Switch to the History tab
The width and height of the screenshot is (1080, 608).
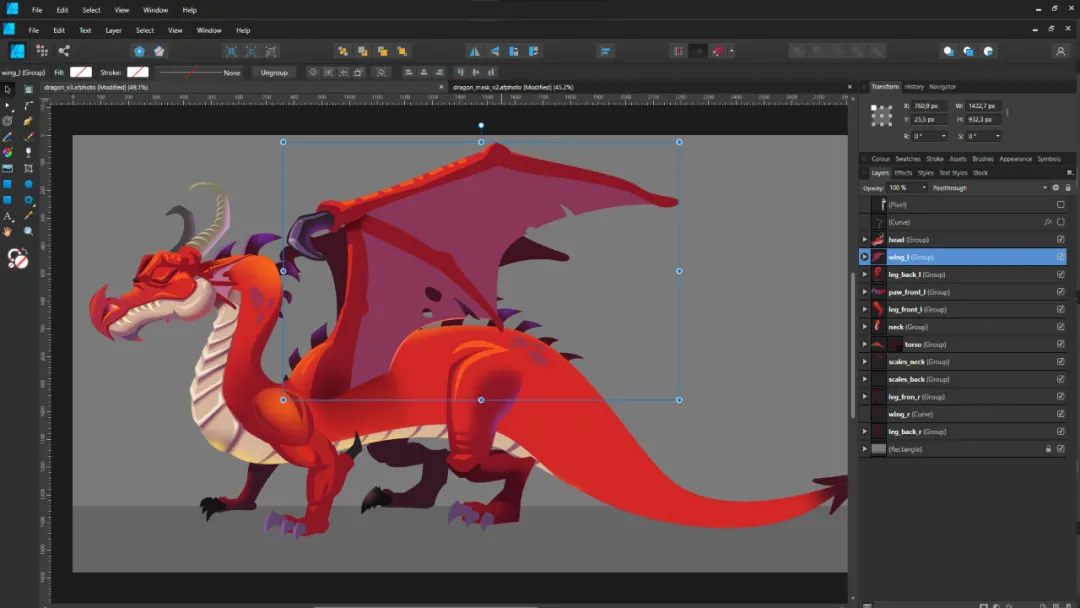(914, 86)
